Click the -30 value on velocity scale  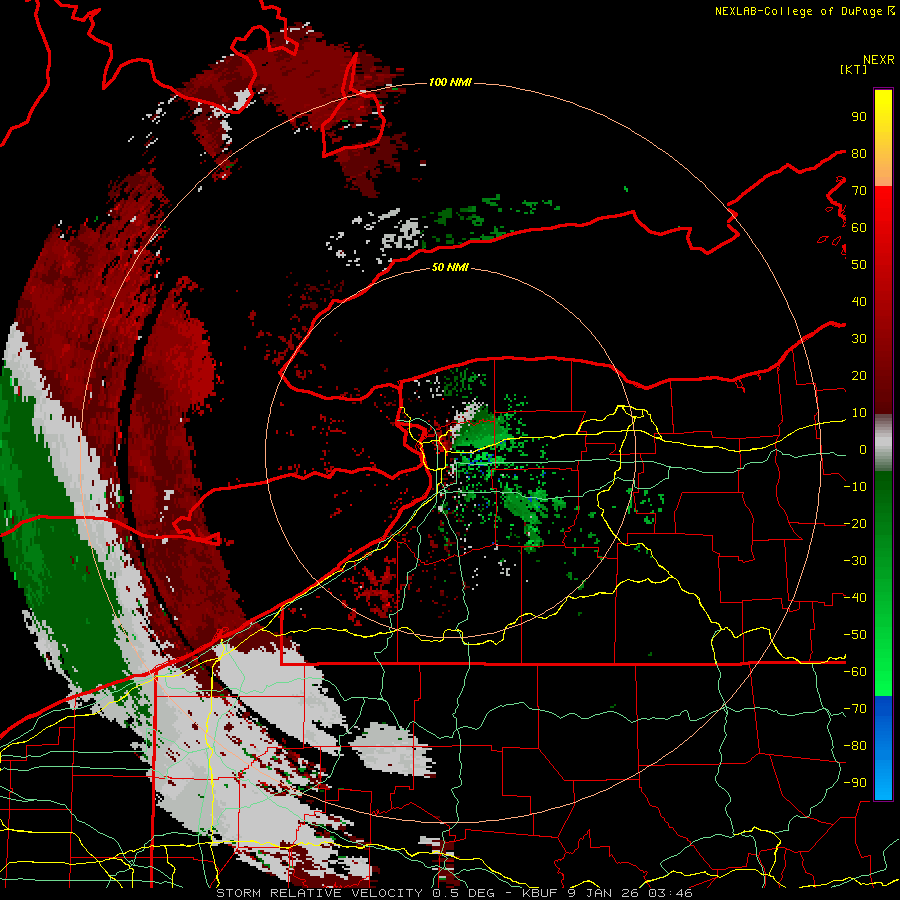tap(855, 561)
